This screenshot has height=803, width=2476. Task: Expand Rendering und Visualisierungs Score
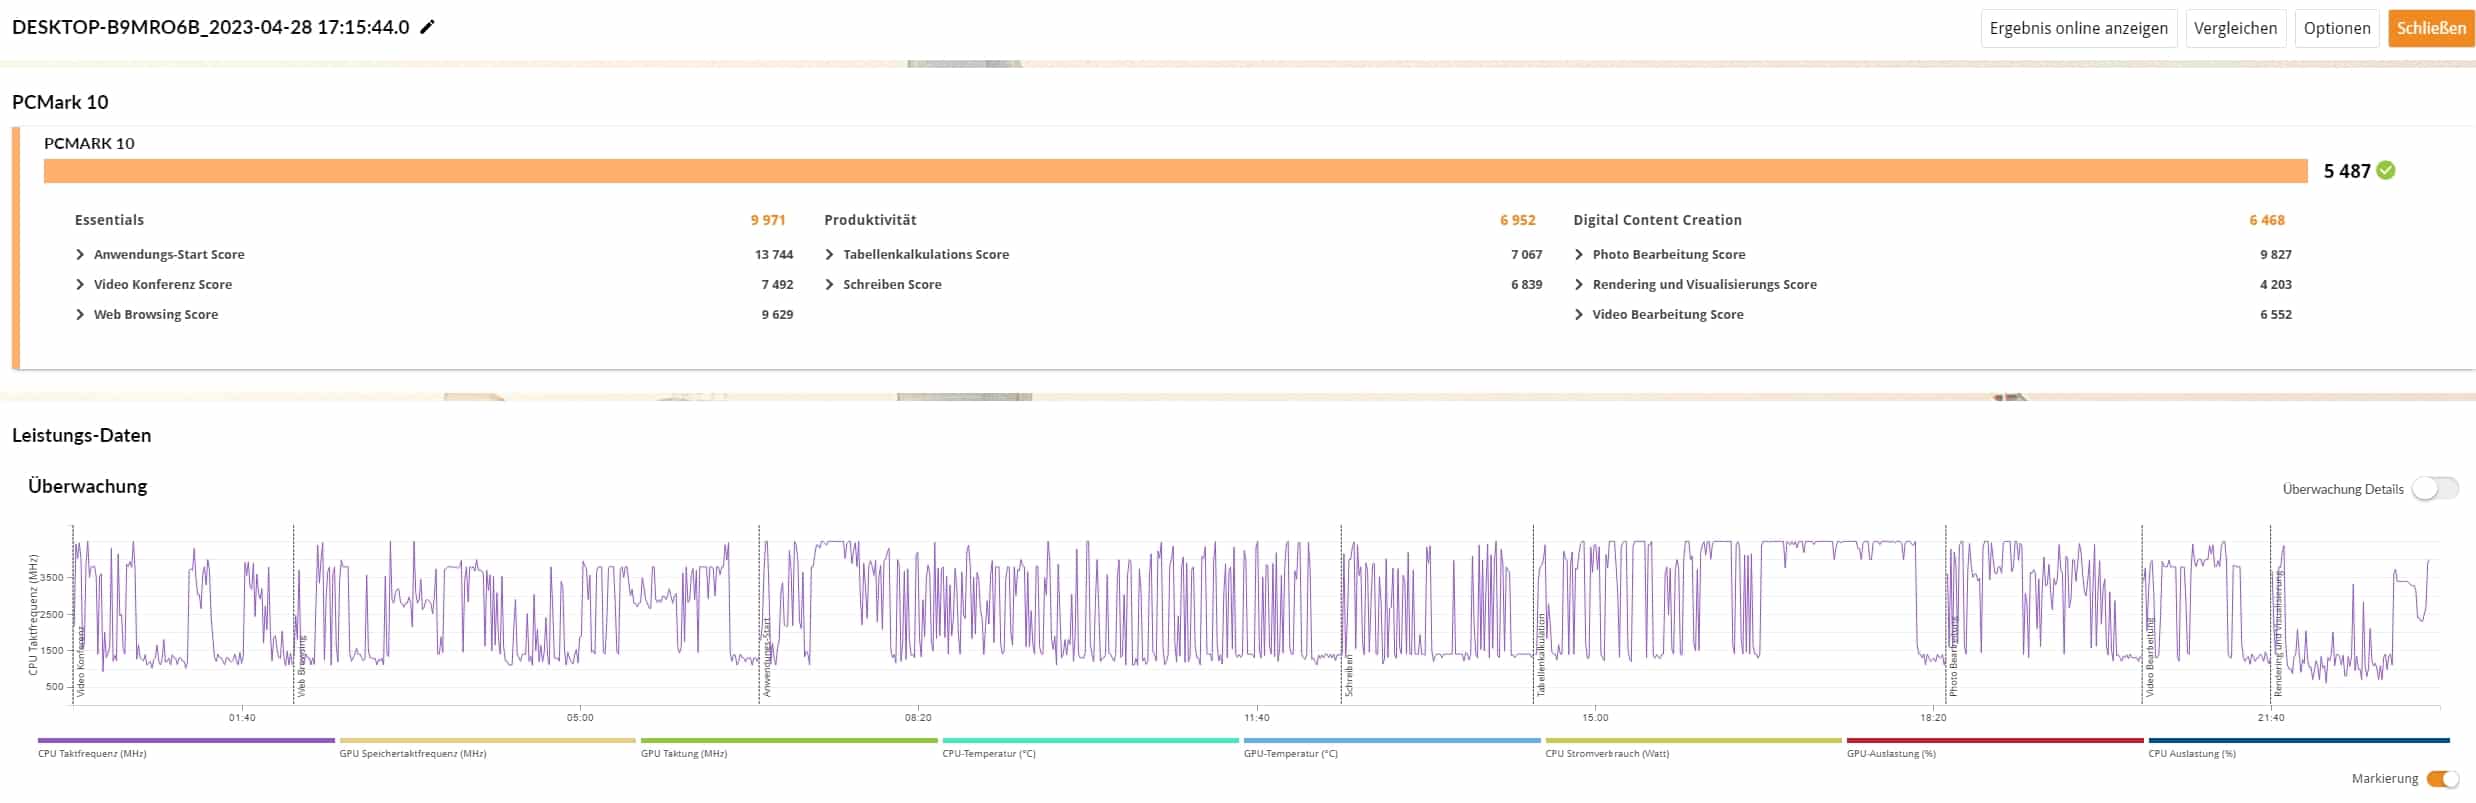1579,285
